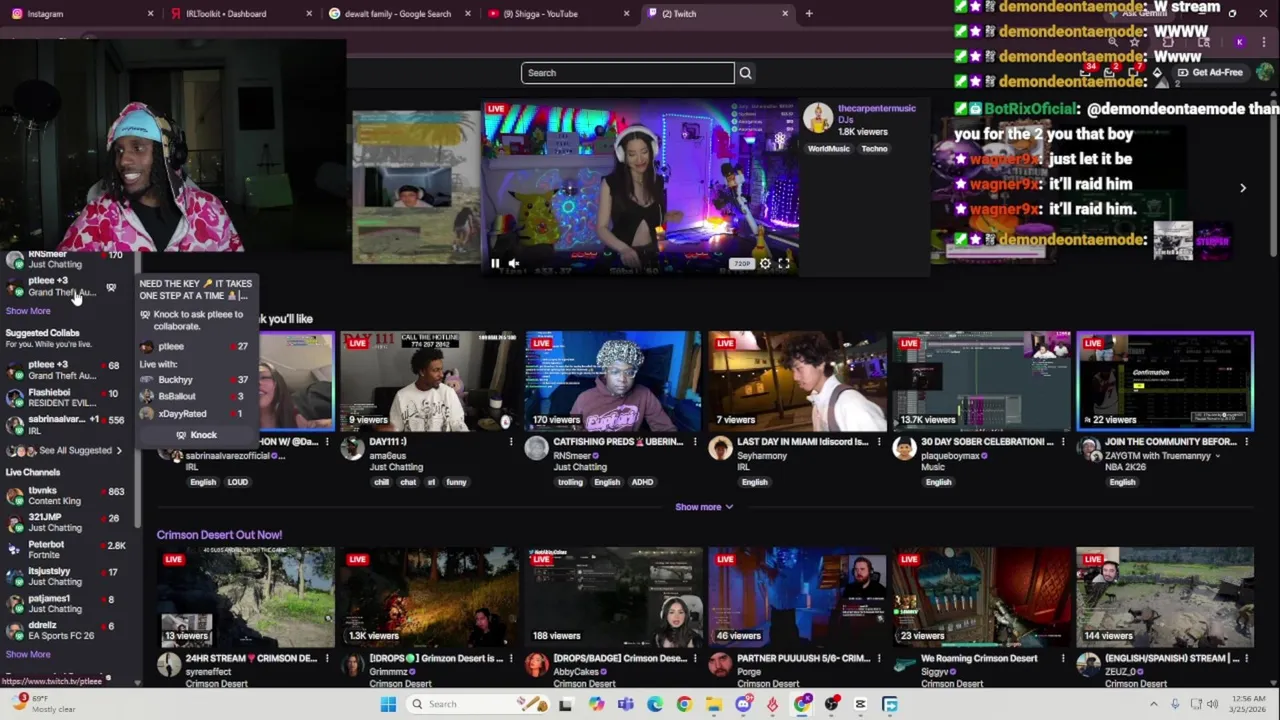This screenshot has width=1280, height=720.
Task: Open DAY111 :) stream thumbnail
Action: pyautogui.click(x=429, y=382)
